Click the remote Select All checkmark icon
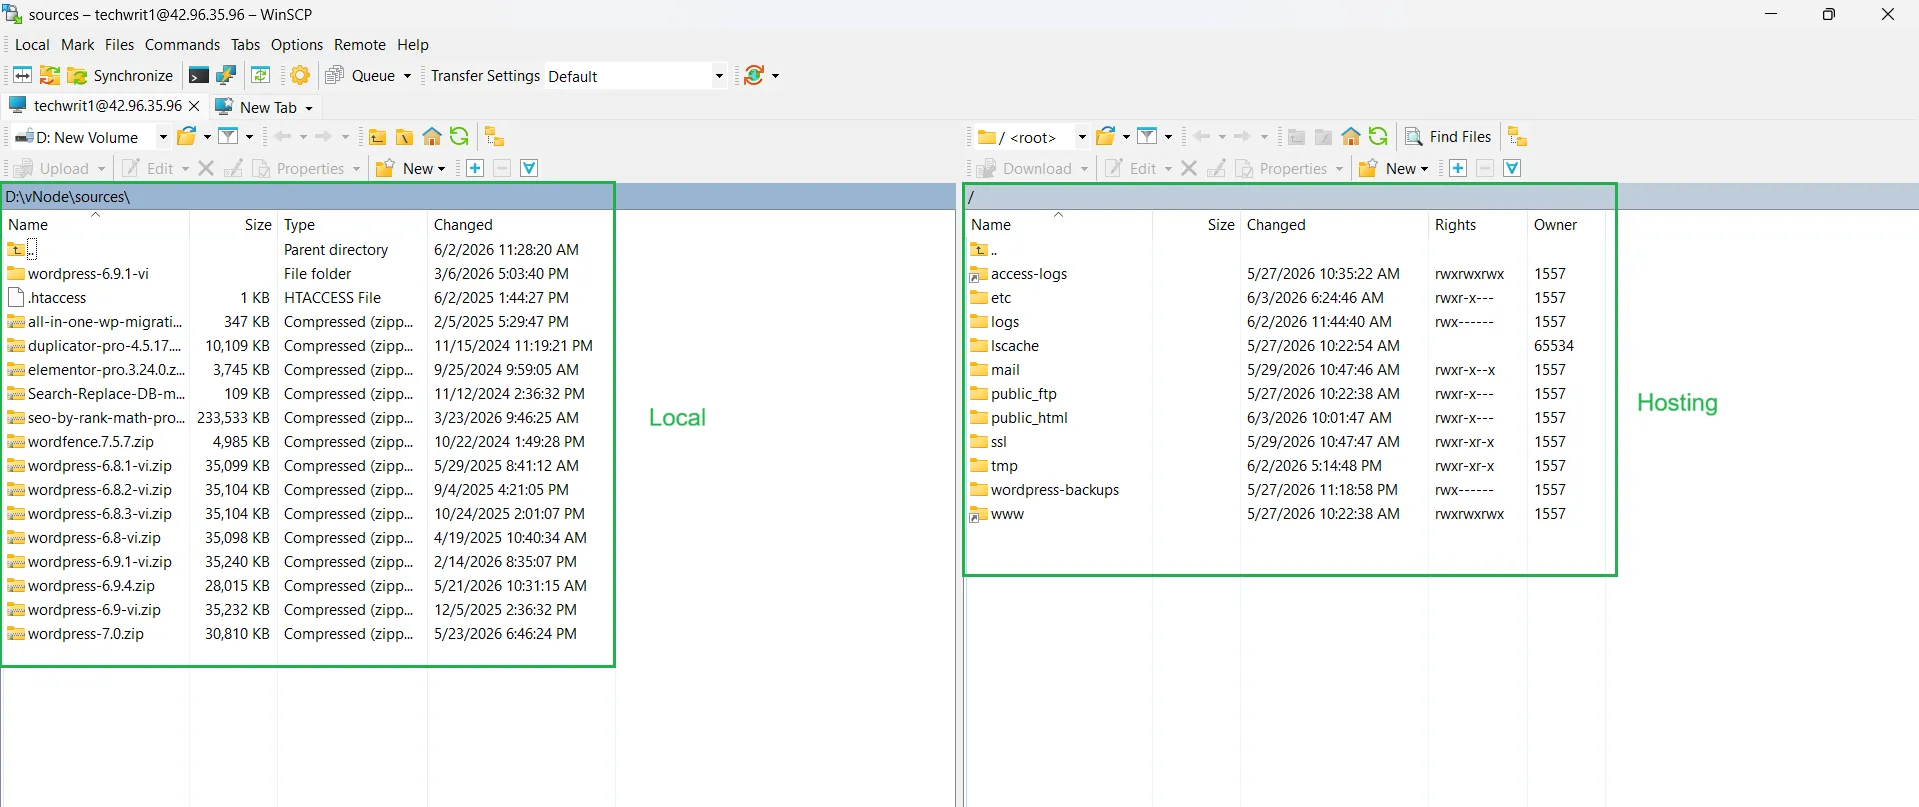This screenshot has width=1919, height=807. (x=1512, y=168)
